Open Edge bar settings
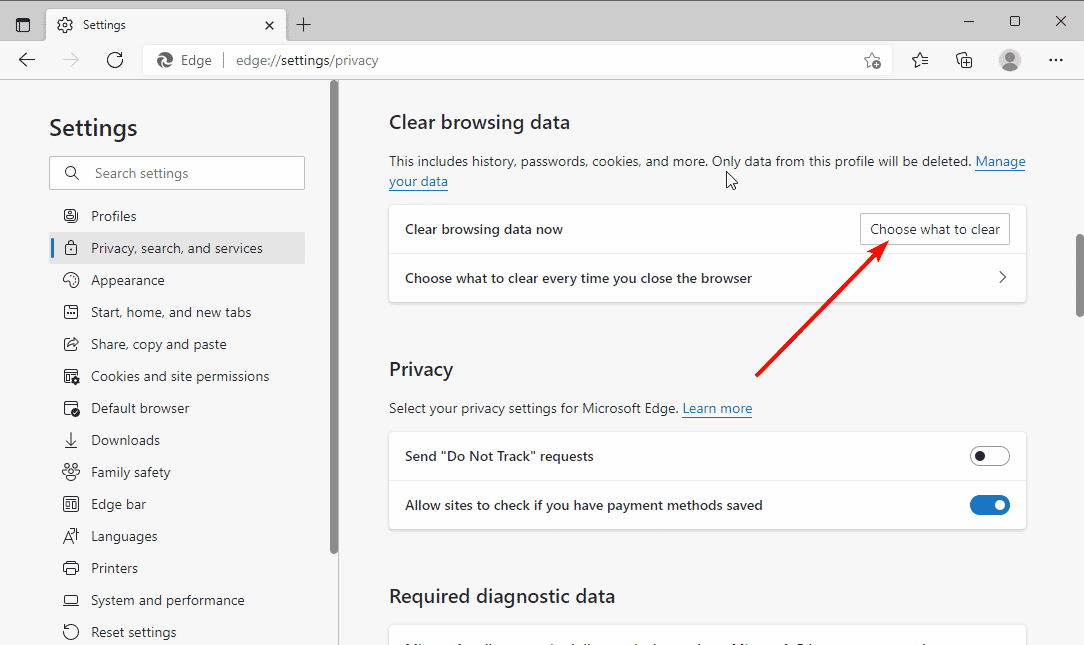This screenshot has width=1084, height=645. [177, 504]
